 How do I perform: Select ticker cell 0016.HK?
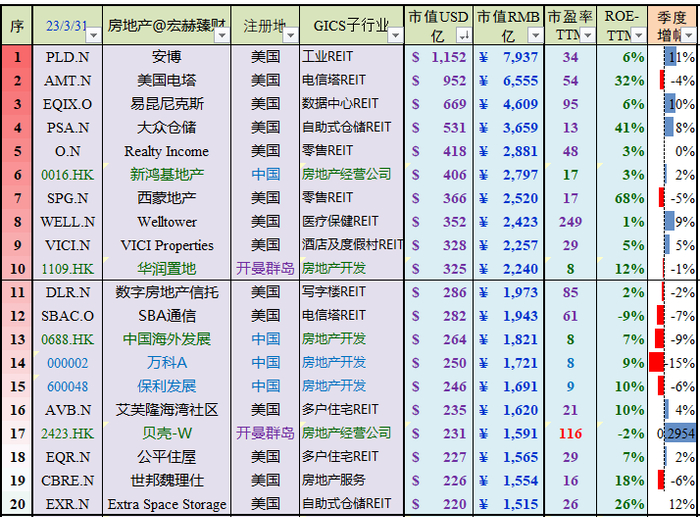(67, 175)
